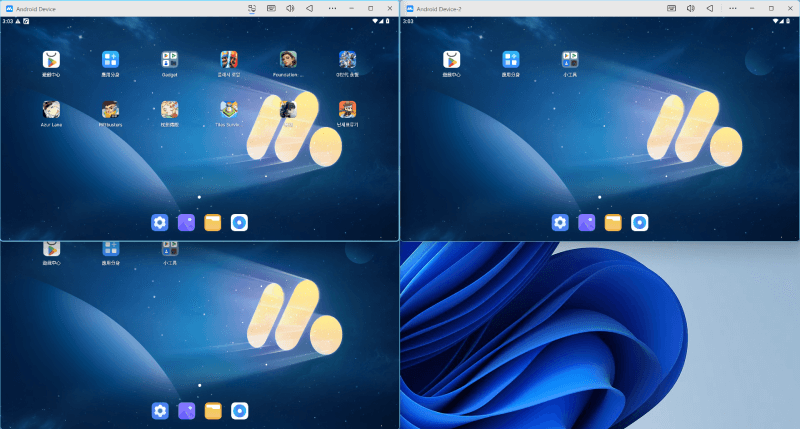Click volume icon in Android Device-2 title bar
Image resolution: width=800 pixels, height=429 pixels.
click(x=691, y=9)
